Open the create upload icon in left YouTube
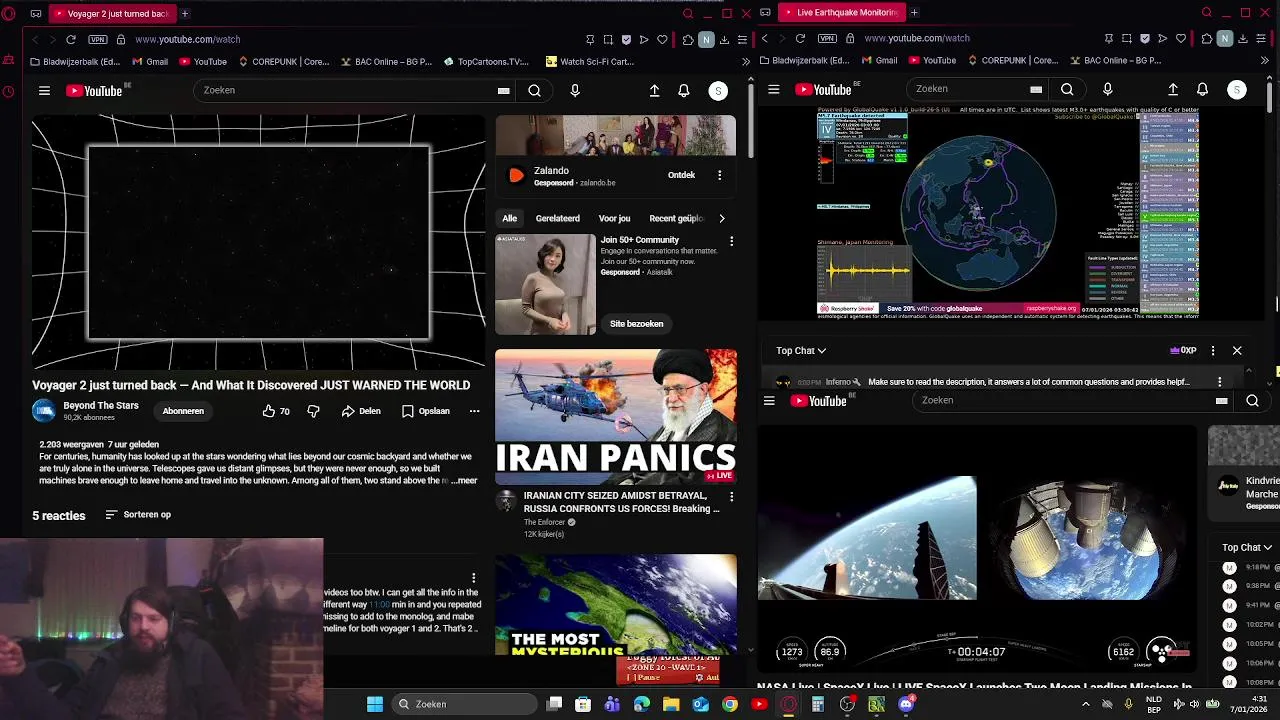 pos(654,91)
